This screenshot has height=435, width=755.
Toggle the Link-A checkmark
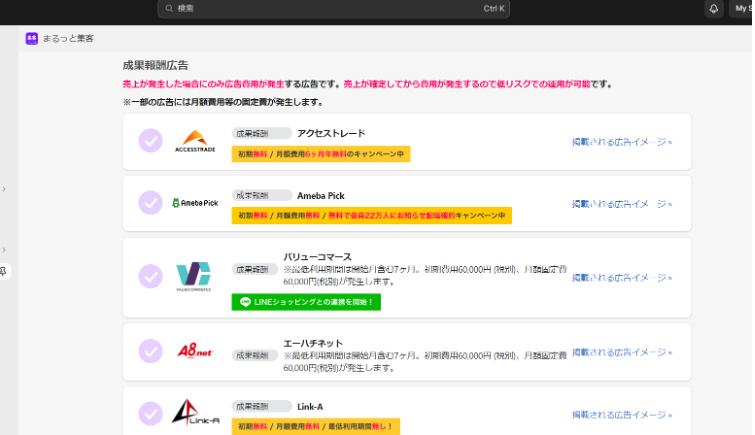[151, 413]
